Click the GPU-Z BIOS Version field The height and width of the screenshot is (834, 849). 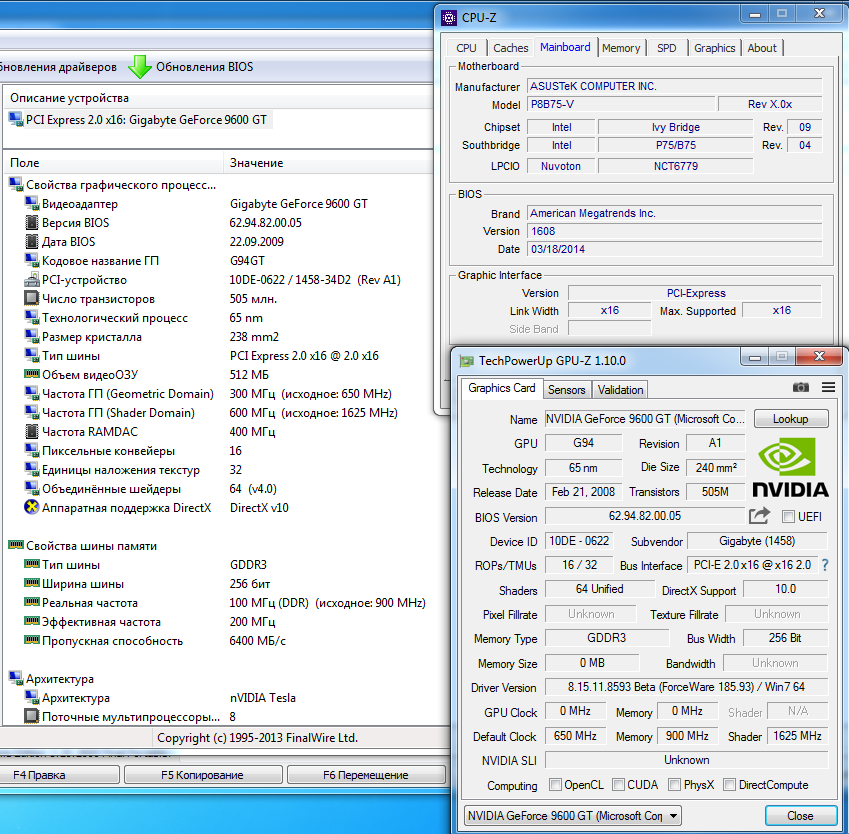tap(644, 516)
